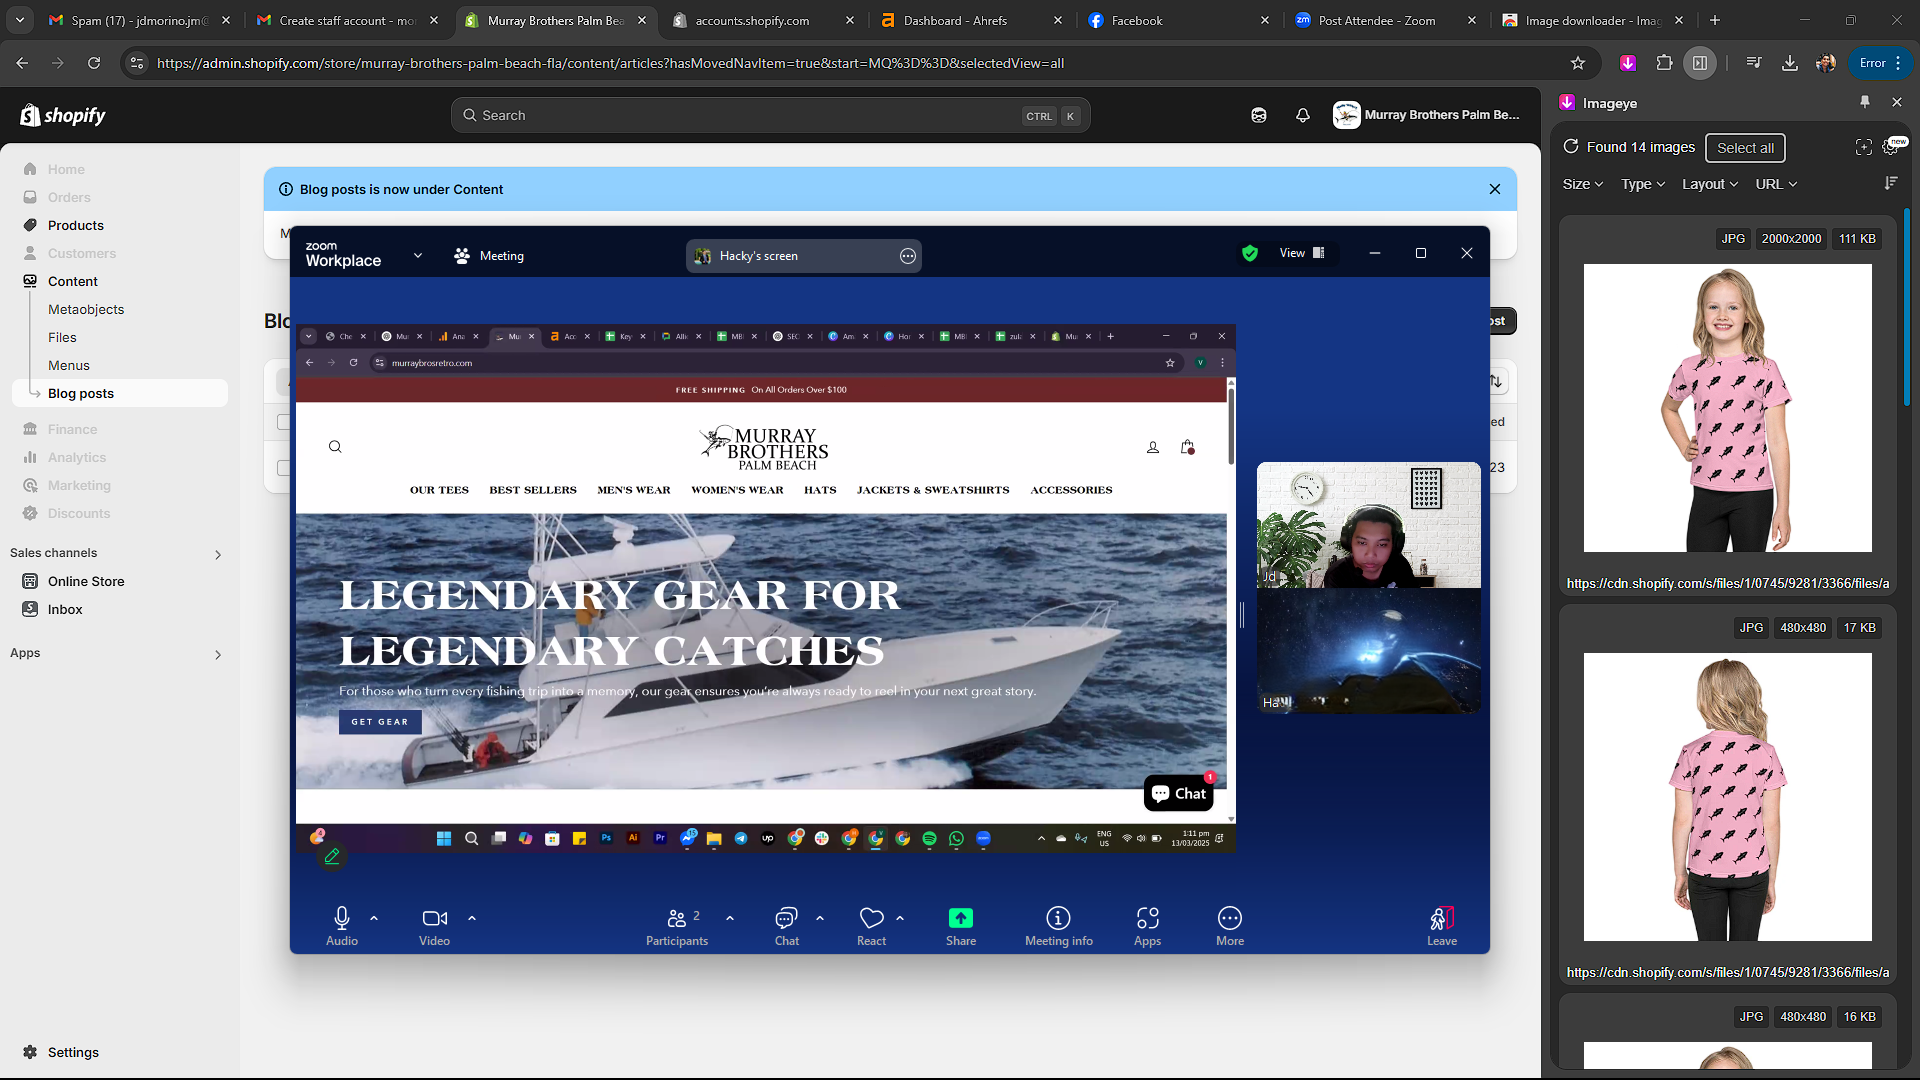This screenshot has width=1920, height=1080.
Task: Toggle the Zoom View layout
Action: point(1302,253)
